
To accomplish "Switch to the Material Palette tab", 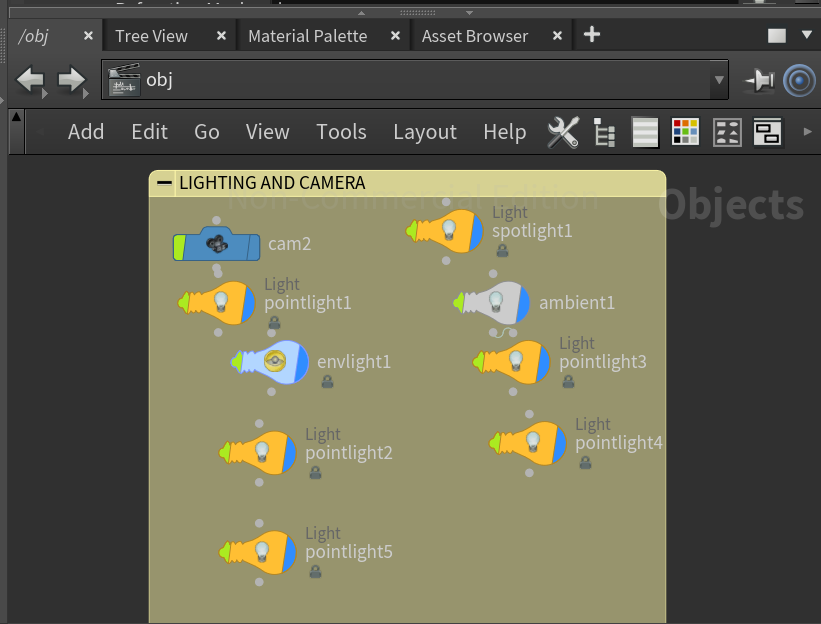I will point(307,36).
